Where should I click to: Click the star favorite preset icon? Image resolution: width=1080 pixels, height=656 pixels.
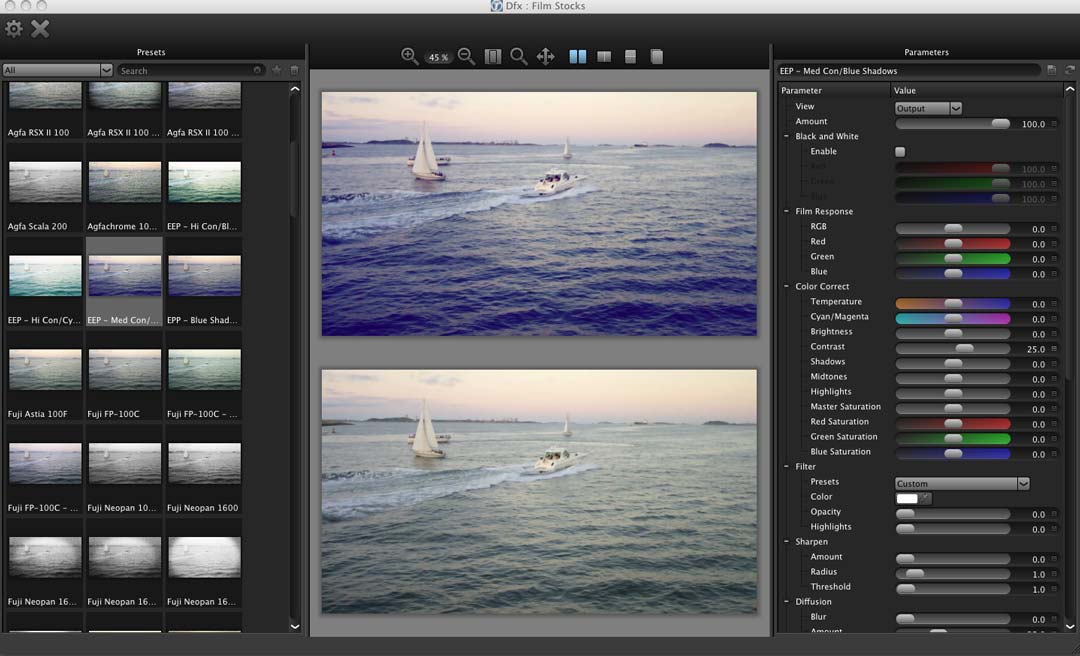pos(276,70)
